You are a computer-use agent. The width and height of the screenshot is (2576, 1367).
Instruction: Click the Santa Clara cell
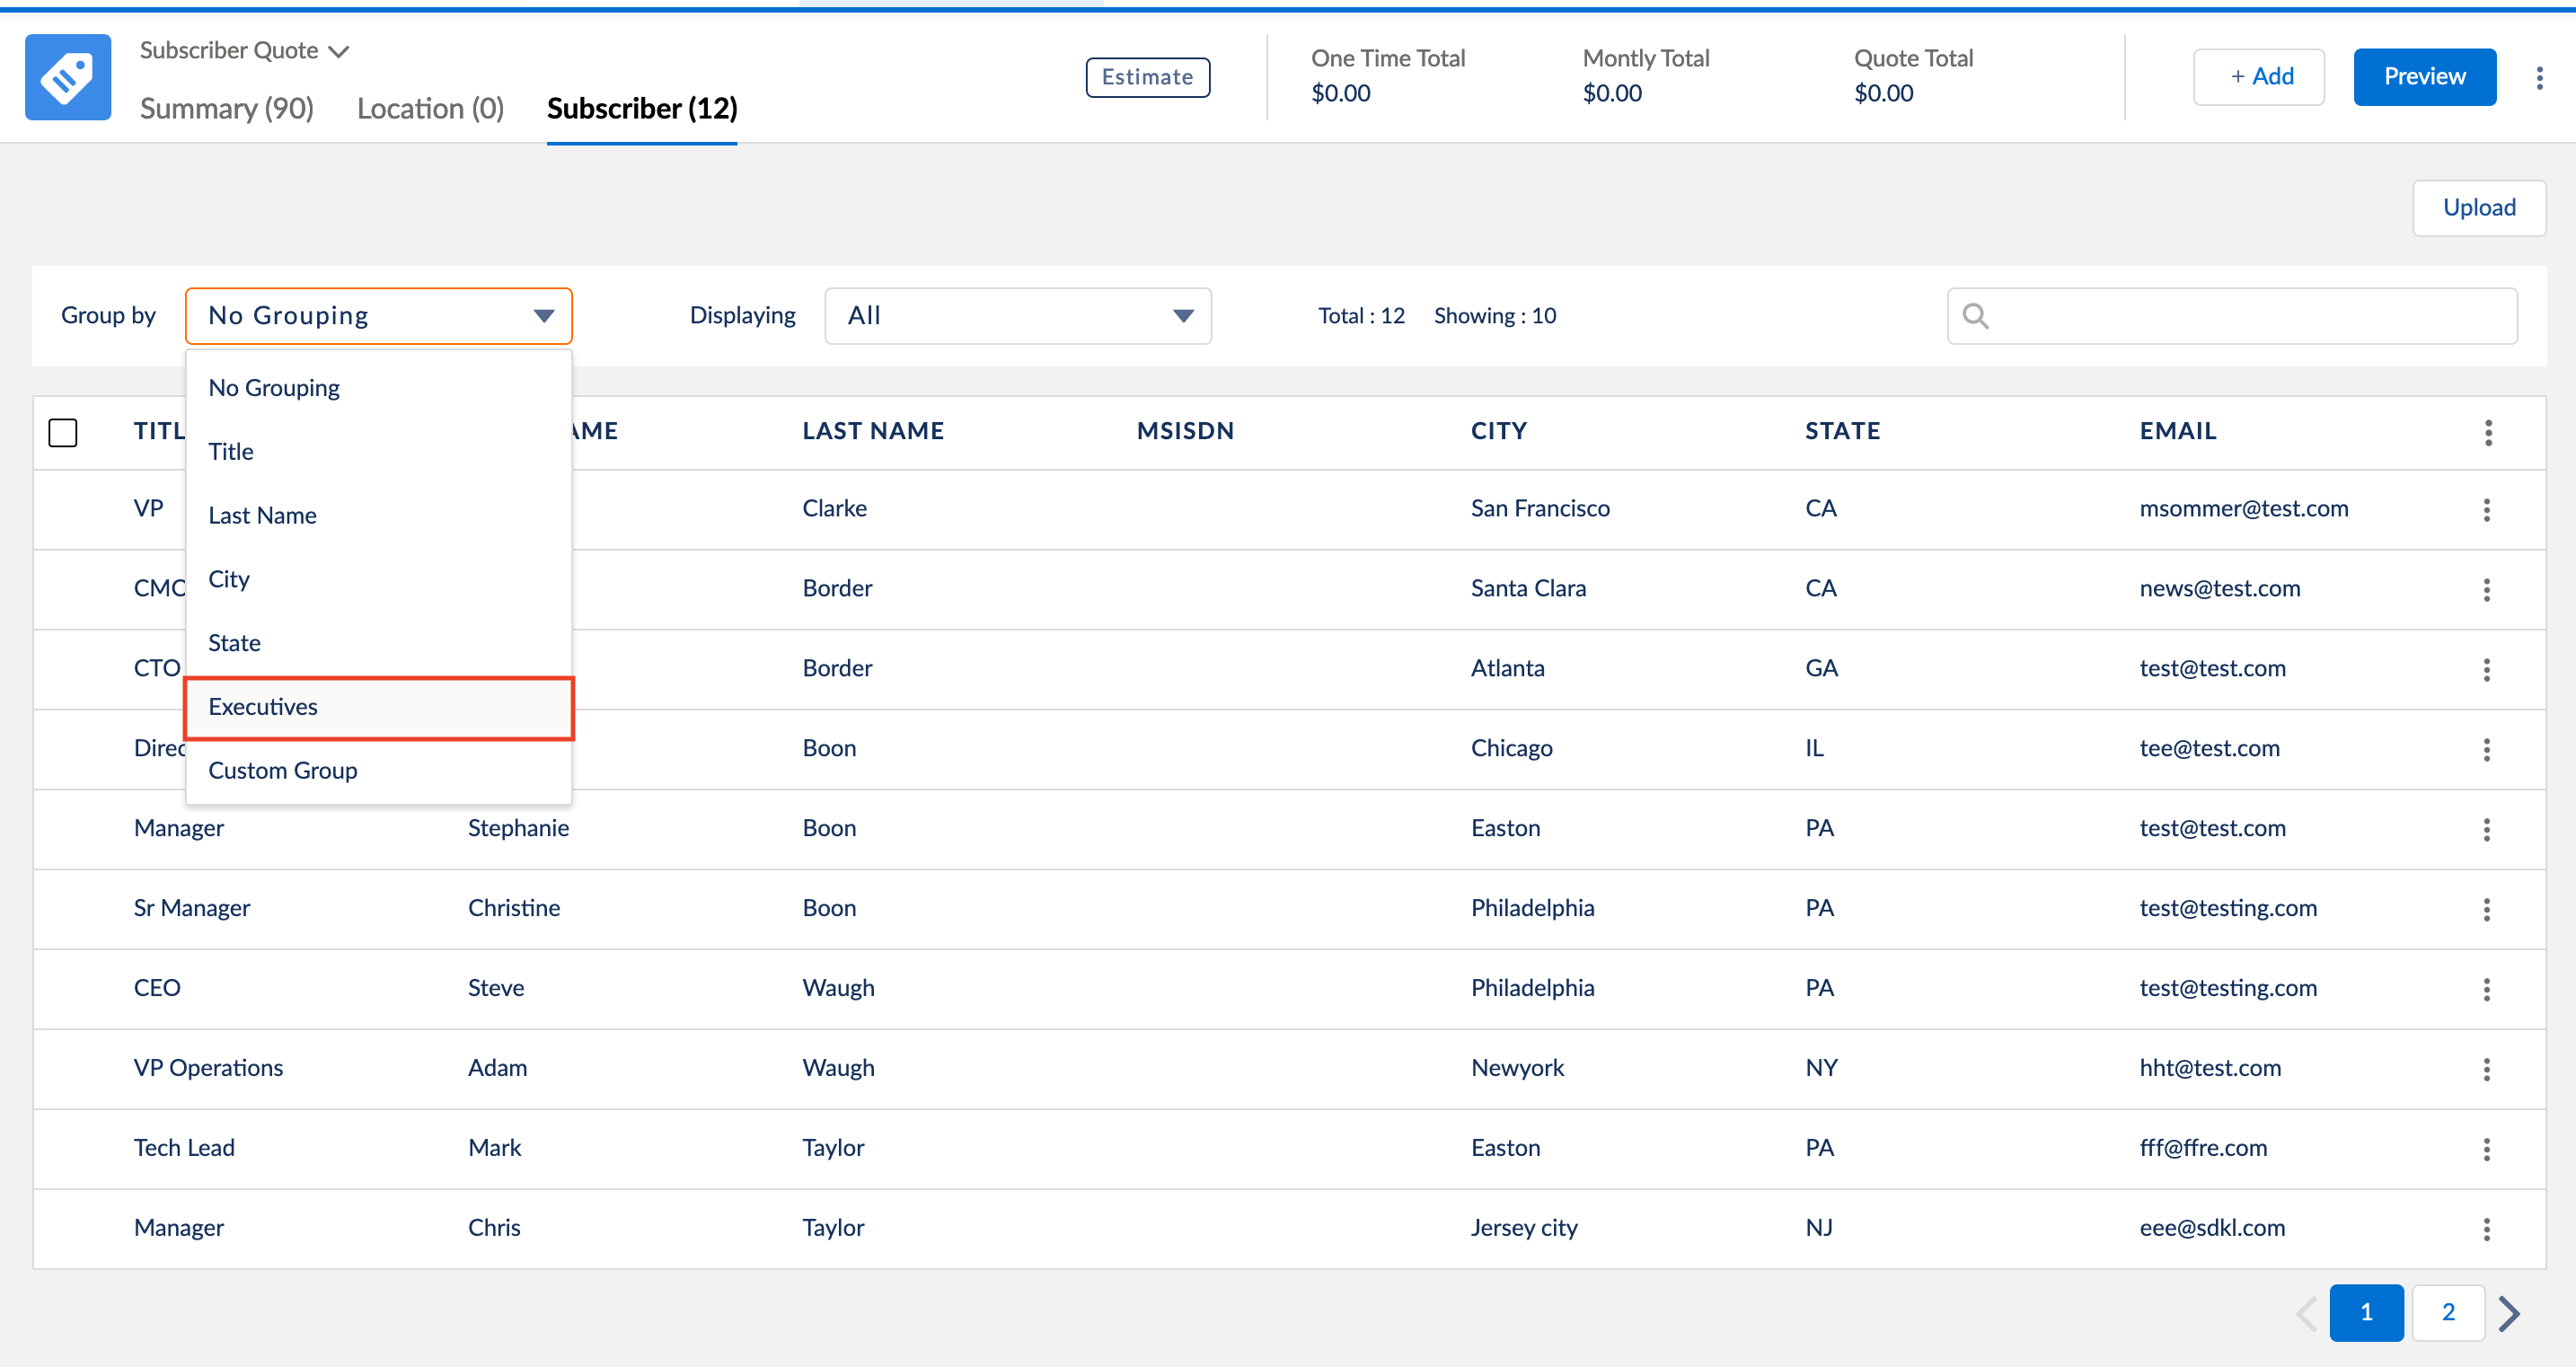click(1528, 588)
